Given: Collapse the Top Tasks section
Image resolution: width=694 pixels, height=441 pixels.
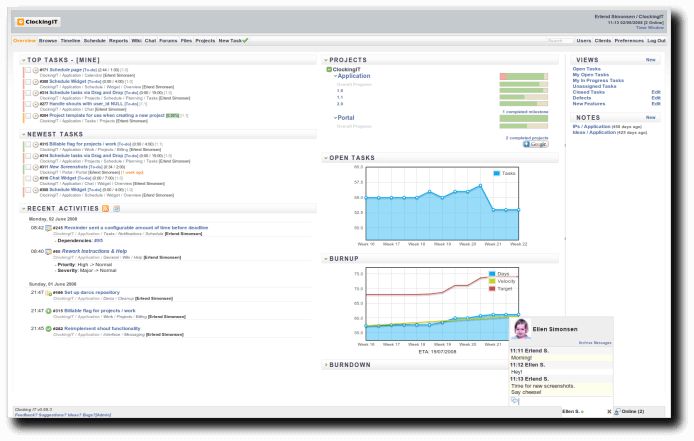Looking at the screenshot, I should pos(23,60).
